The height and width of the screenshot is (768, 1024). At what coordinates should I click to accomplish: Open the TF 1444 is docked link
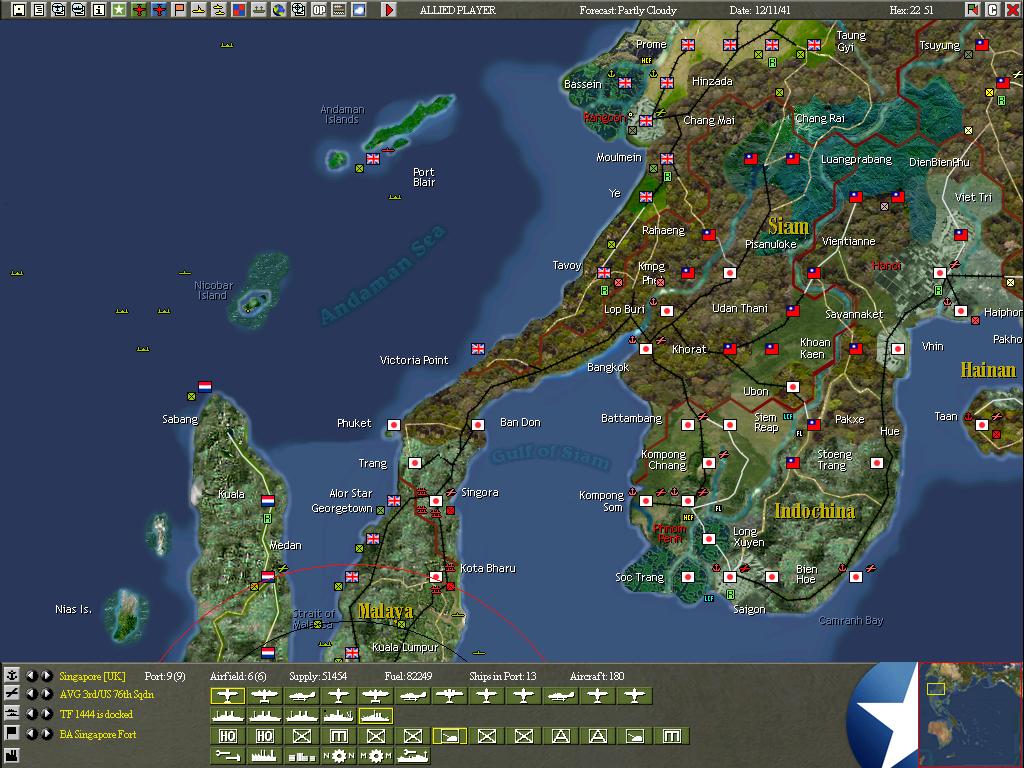tap(96, 714)
